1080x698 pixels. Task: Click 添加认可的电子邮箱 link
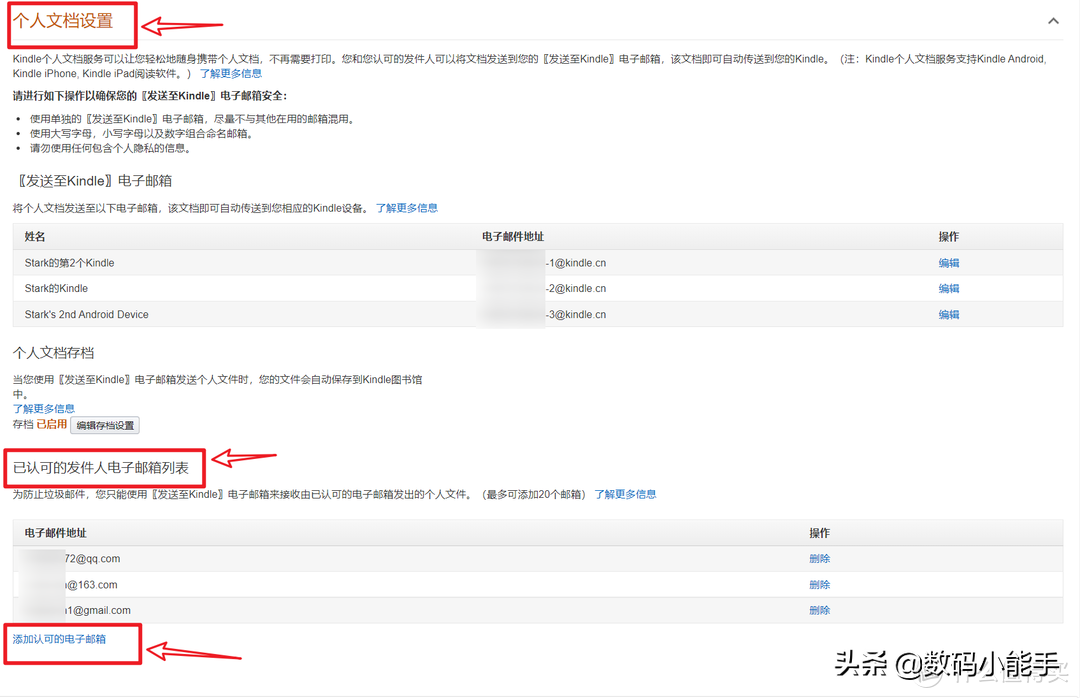(59, 639)
